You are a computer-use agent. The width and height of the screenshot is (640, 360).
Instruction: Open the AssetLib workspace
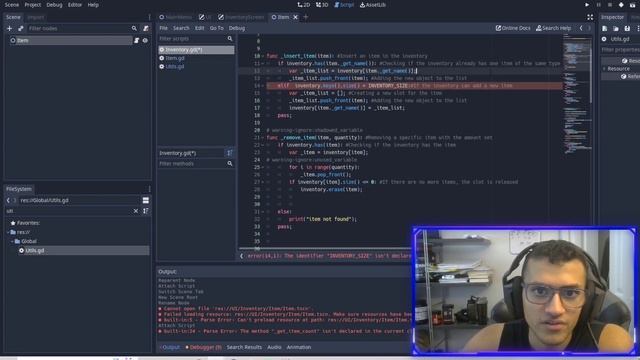372,5
